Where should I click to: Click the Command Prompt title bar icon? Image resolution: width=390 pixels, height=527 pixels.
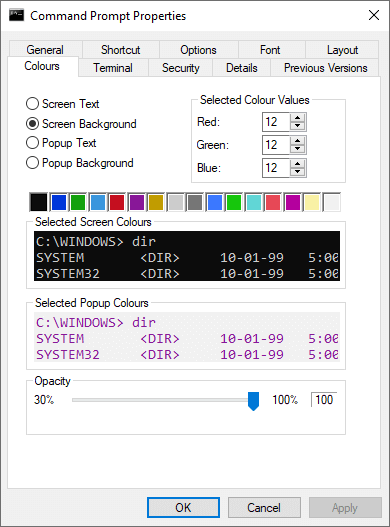click(16, 15)
